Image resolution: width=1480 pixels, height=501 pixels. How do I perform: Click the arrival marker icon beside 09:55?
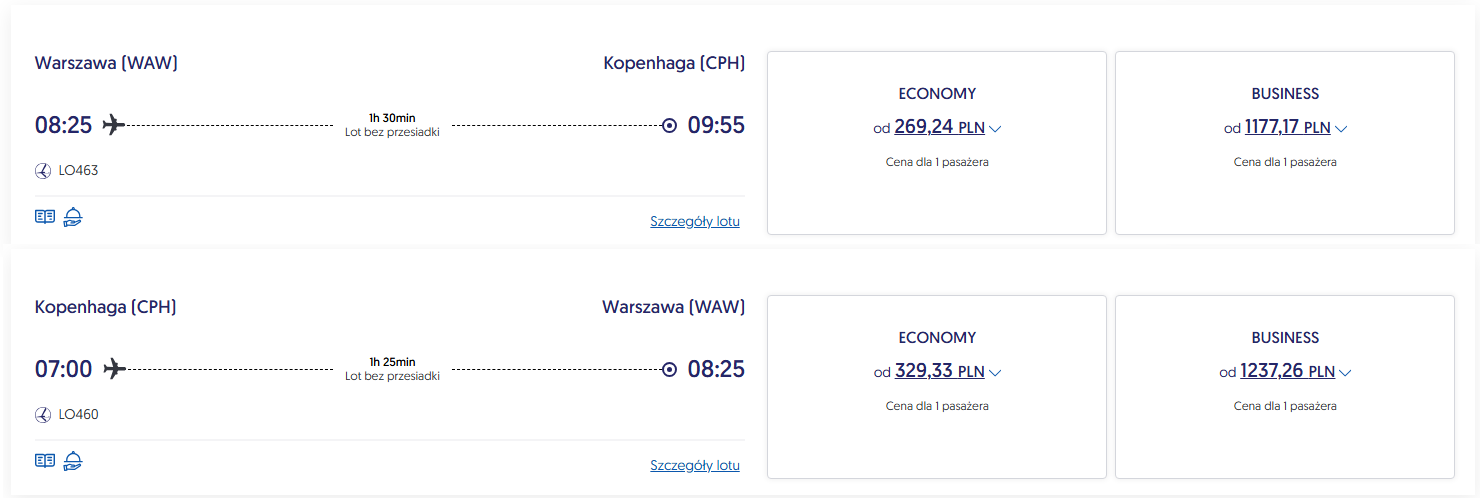(670, 125)
